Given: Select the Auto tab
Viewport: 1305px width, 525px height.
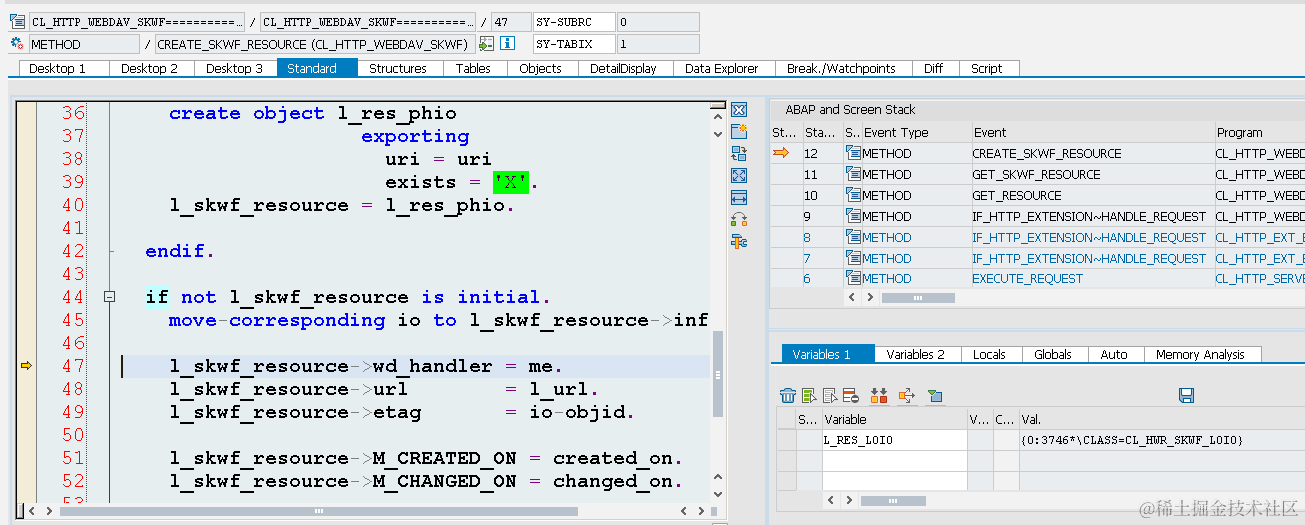Looking at the screenshot, I should pos(1114,354).
